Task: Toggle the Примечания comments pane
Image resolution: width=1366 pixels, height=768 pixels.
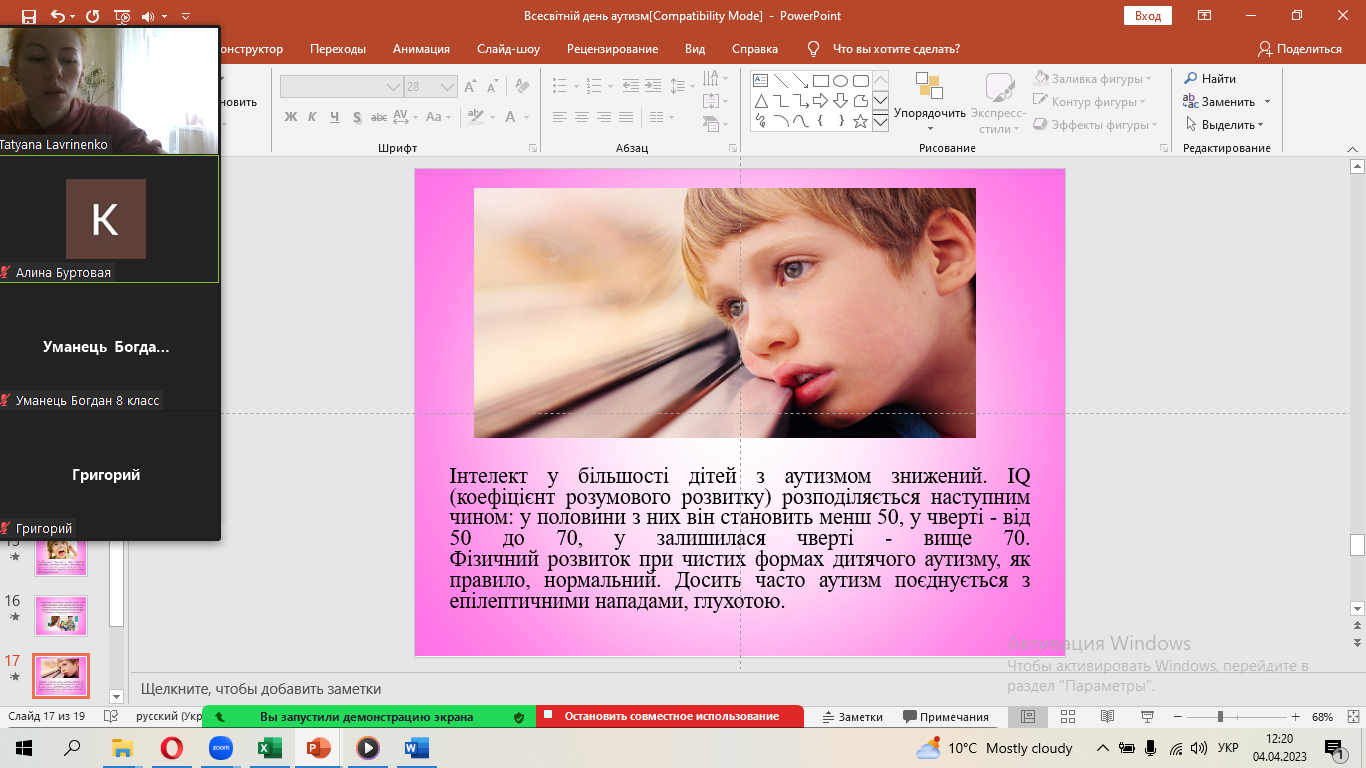Action: [x=946, y=717]
